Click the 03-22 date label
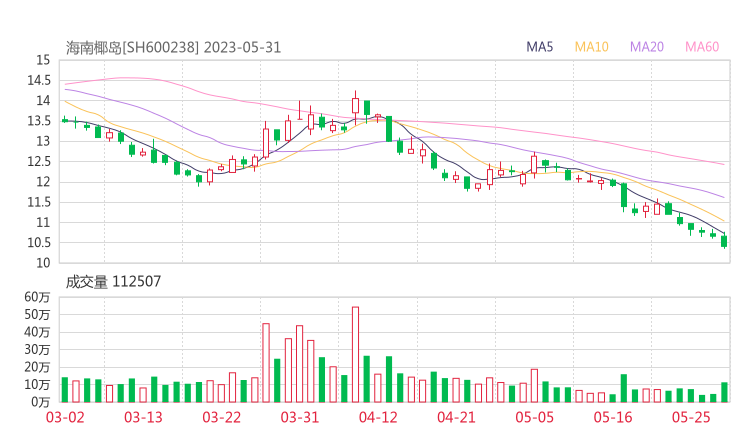740x440 pixels. point(221,417)
